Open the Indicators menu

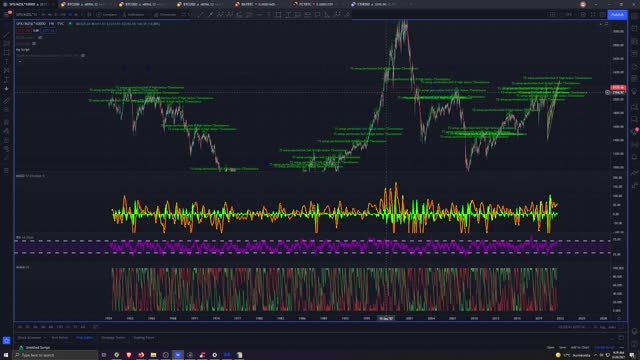[x=133, y=15]
